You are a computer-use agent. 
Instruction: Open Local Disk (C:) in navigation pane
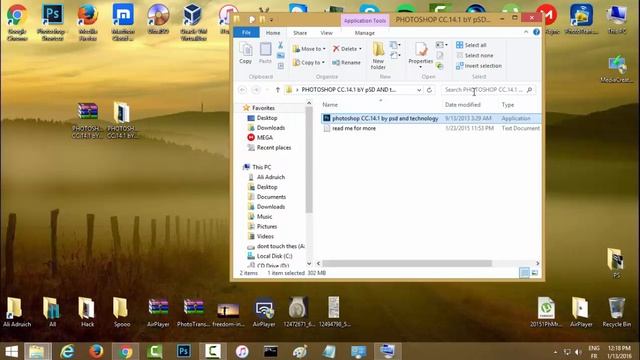(x=270, y=256)
